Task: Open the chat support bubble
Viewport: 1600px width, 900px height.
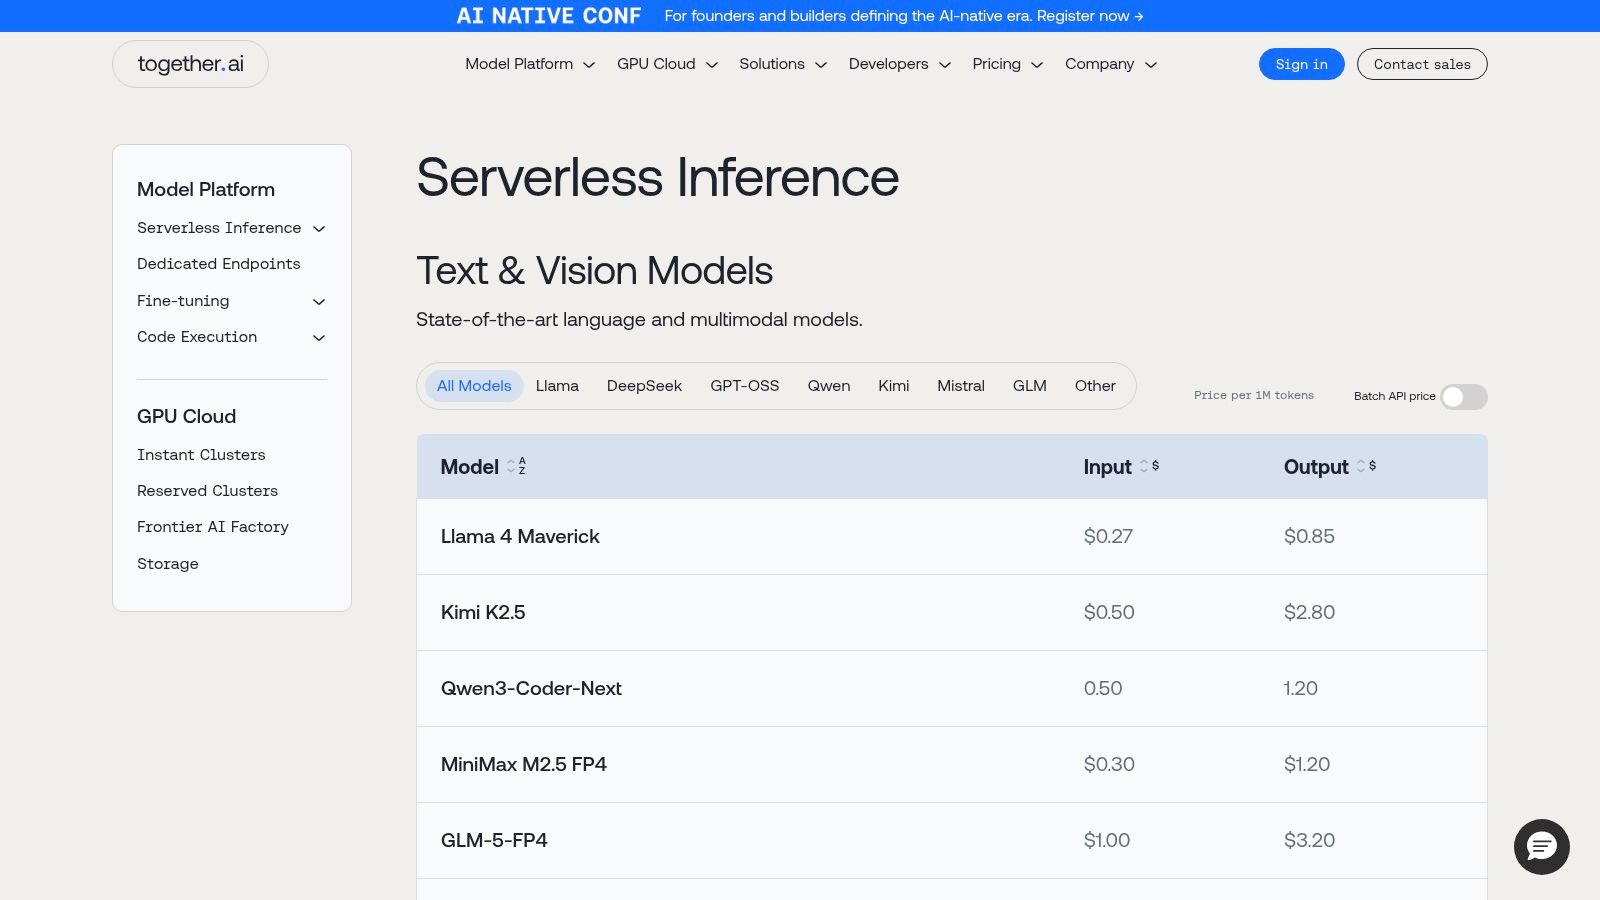Action: [x=1542, y=847]
